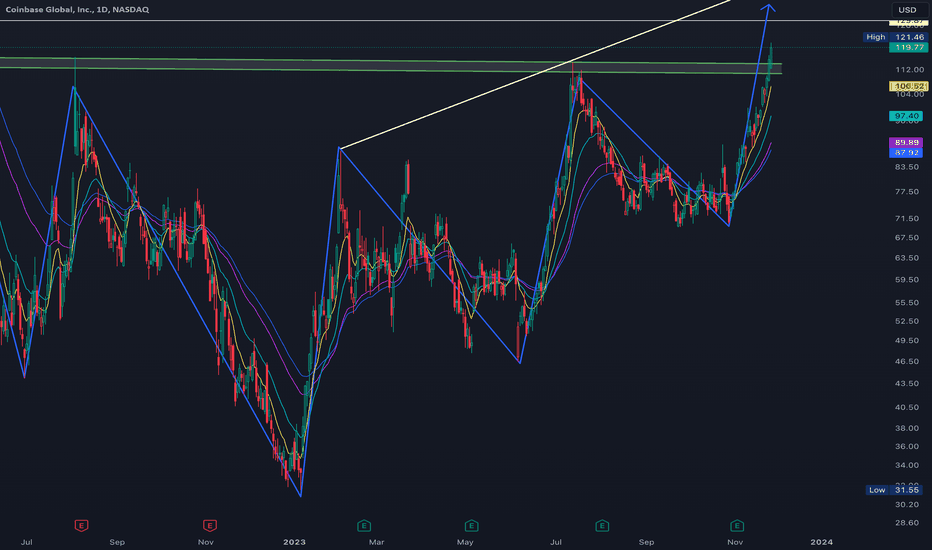
Task: Click the 34.00 price scale value
Action: 907,465
